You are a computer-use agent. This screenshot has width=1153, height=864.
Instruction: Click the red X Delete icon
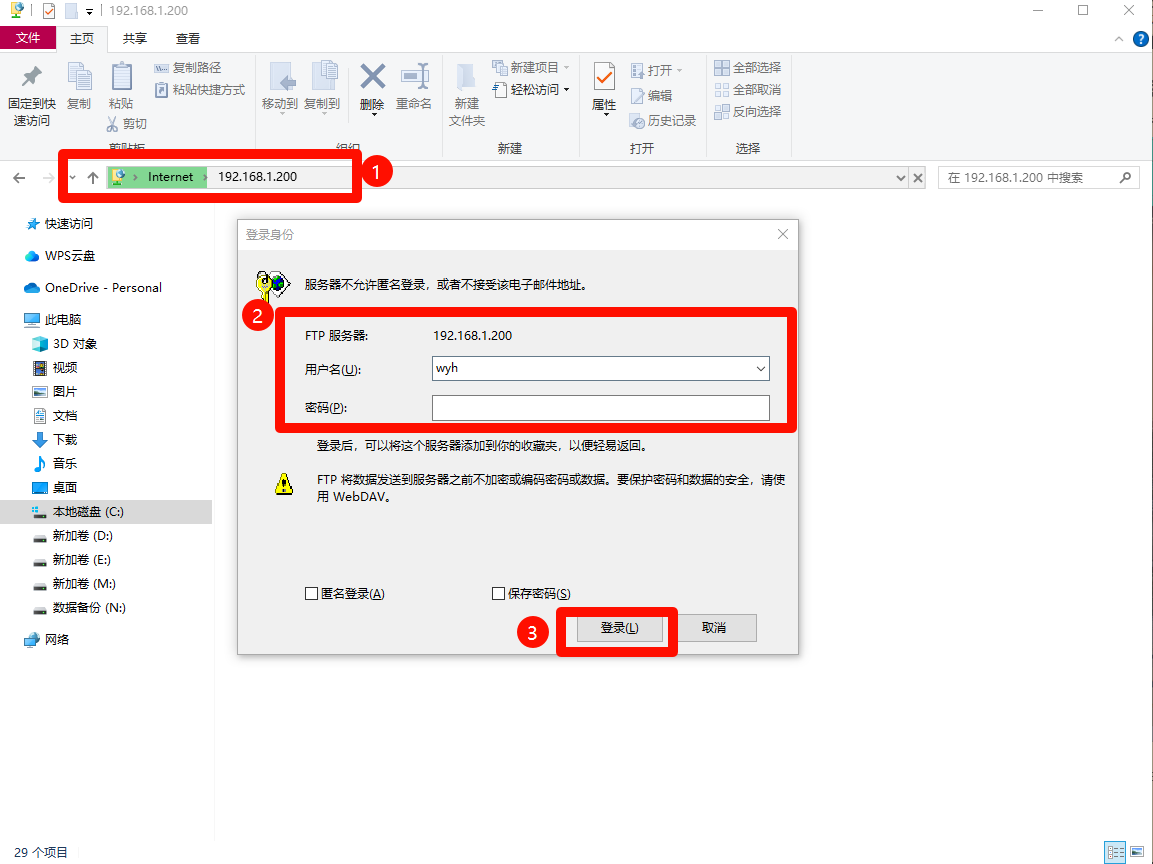coord(372,76)
